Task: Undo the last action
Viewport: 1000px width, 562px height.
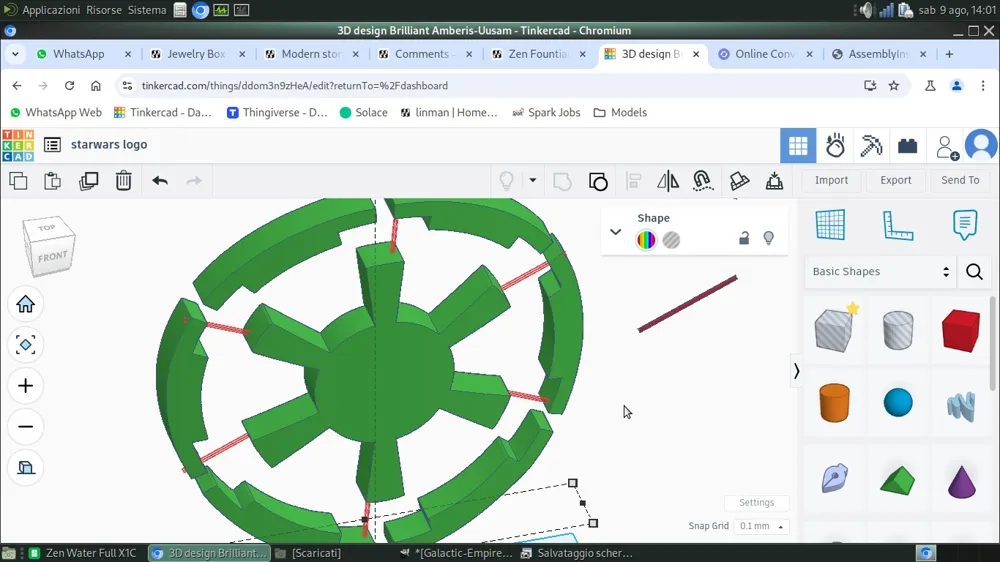Action: pos(160,181)
